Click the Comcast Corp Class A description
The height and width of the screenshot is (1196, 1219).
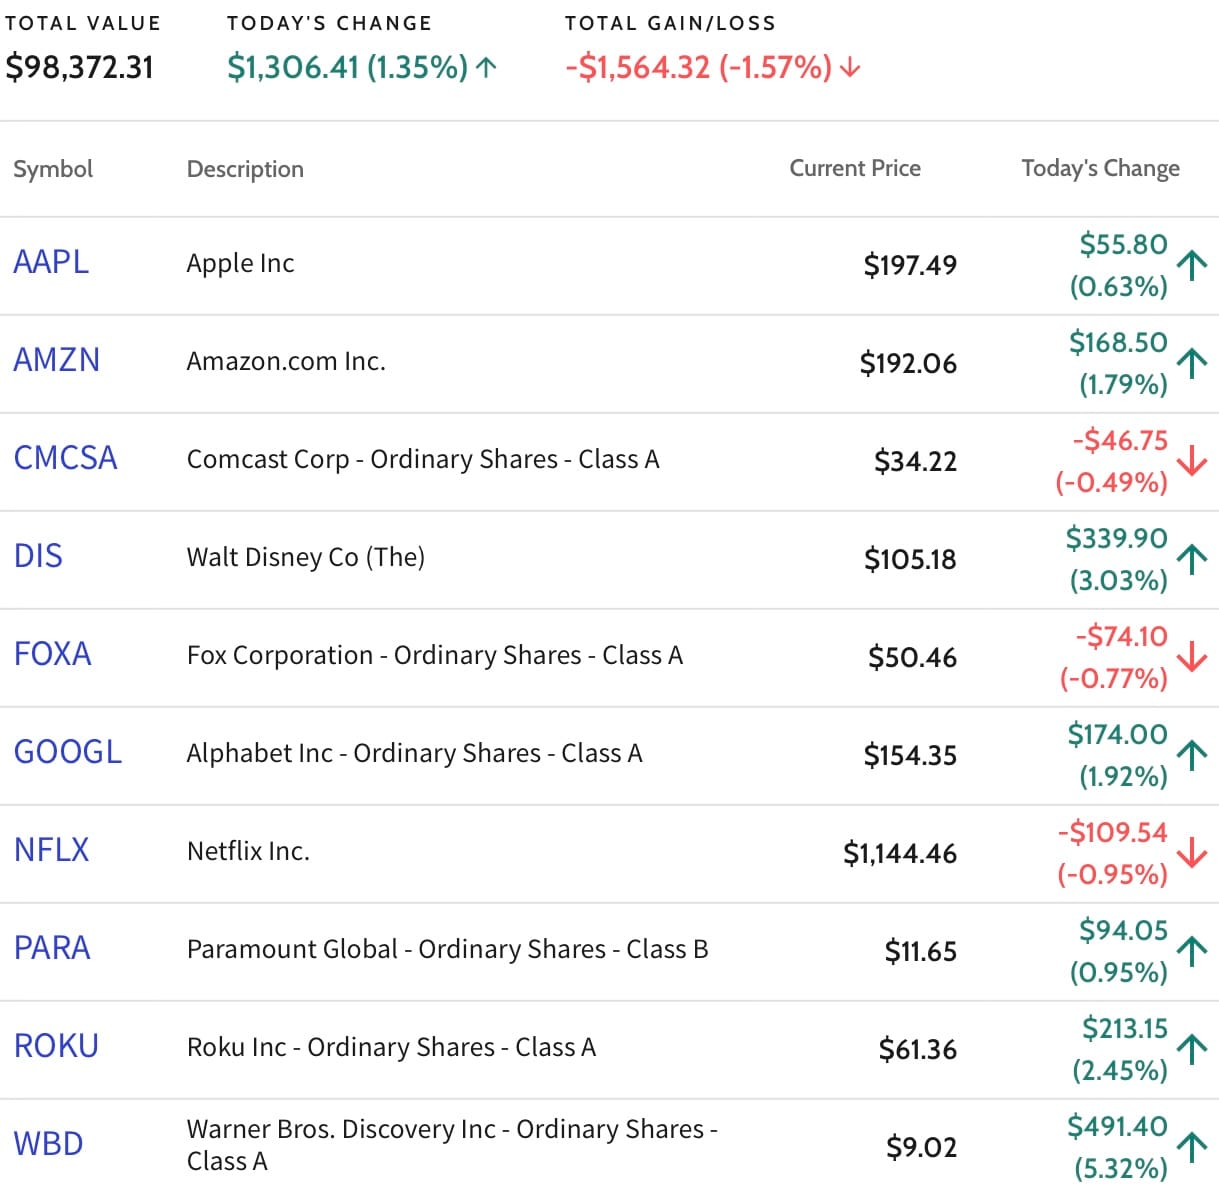tap(423, 459)
